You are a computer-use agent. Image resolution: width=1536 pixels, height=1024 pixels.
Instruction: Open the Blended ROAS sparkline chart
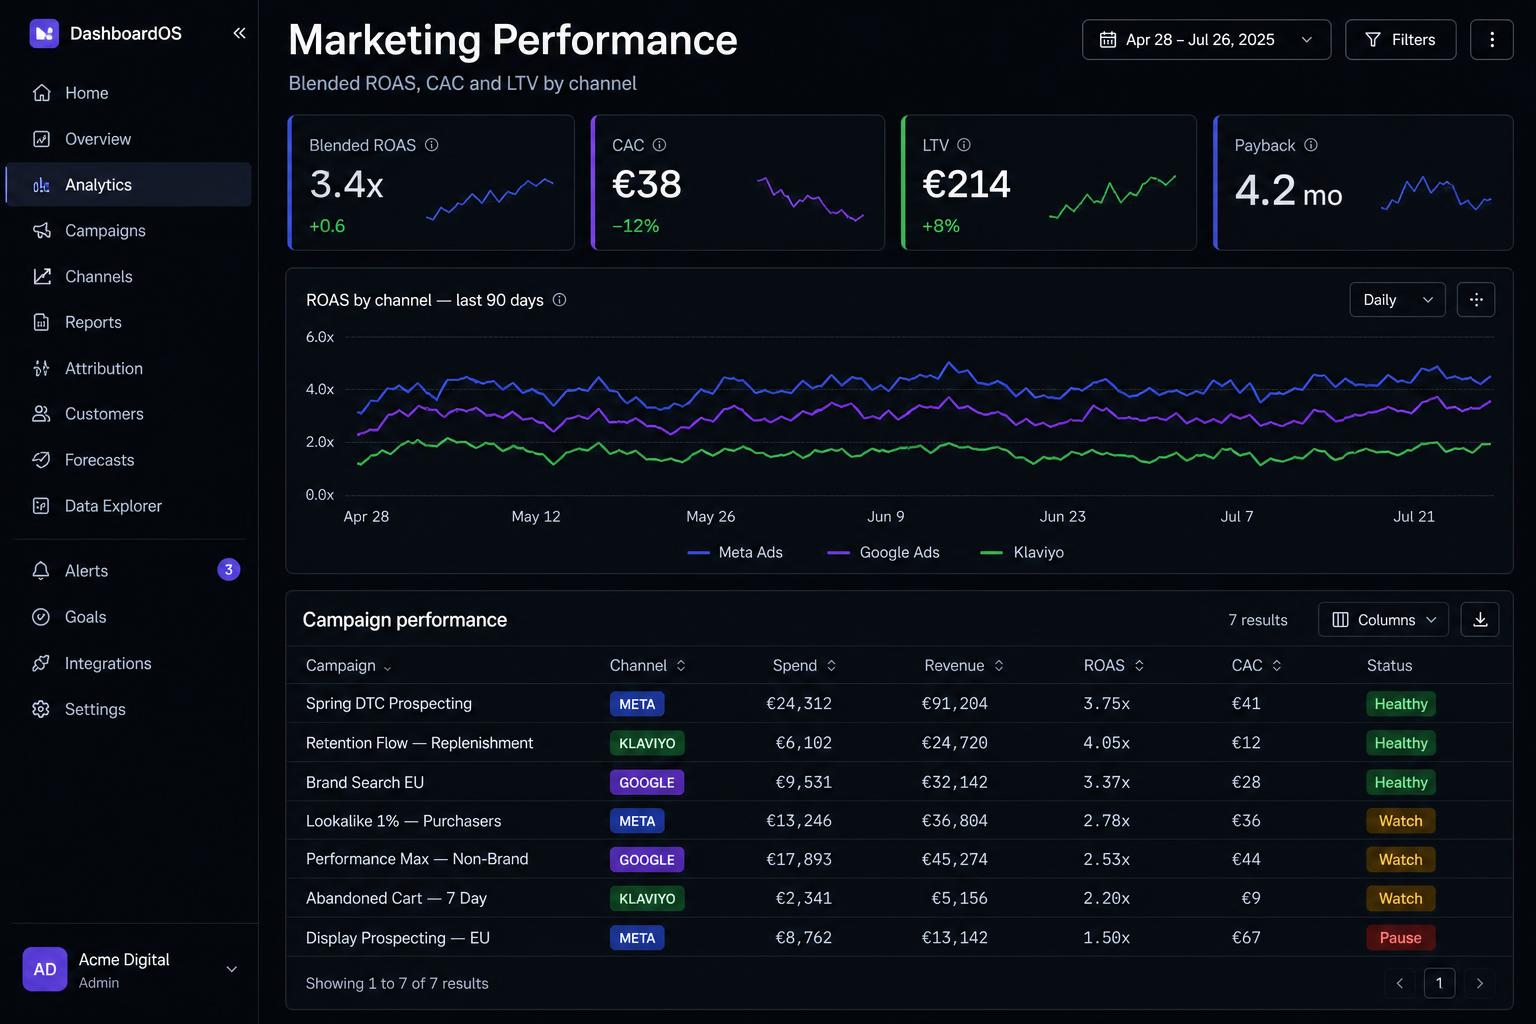click(x=490, y=197)
